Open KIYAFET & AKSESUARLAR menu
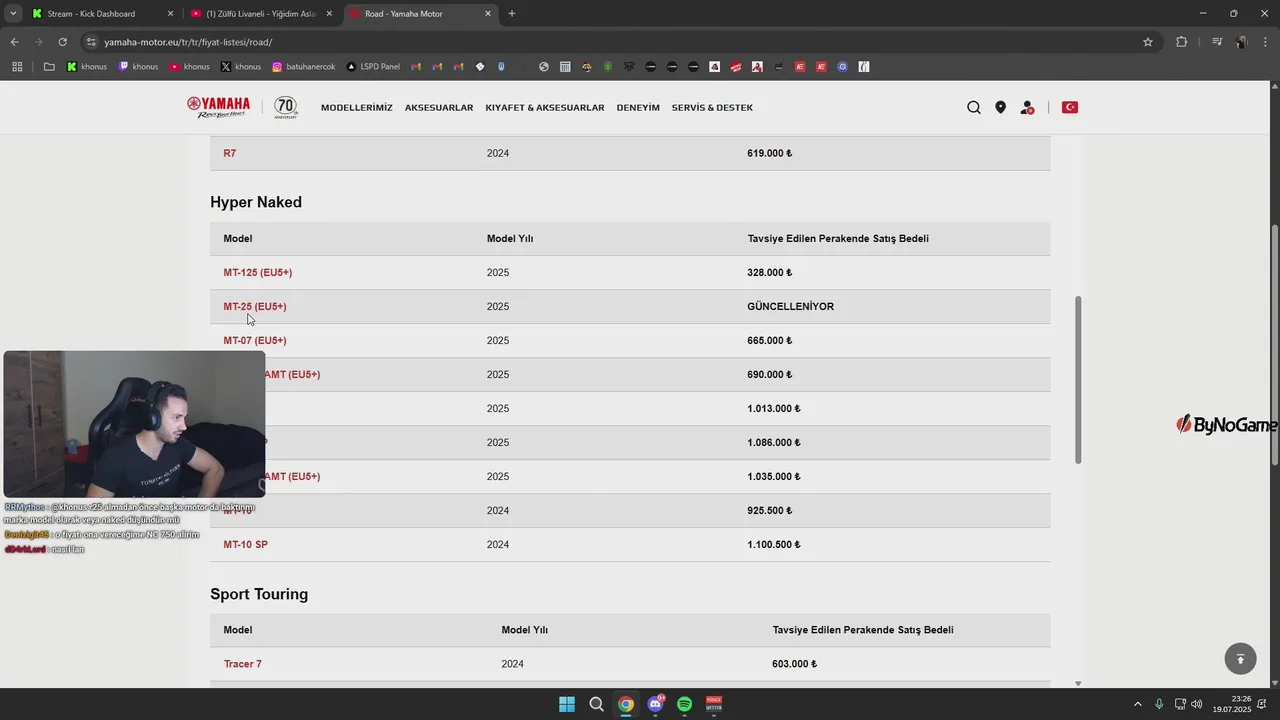This screenshot has width=1280, height=720. (545, 107)
